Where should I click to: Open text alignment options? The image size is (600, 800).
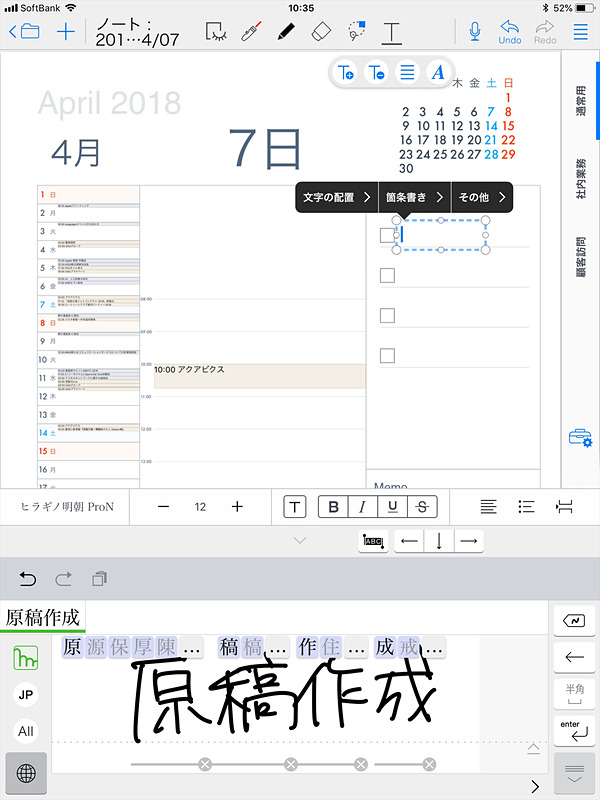tap(488, 507)
